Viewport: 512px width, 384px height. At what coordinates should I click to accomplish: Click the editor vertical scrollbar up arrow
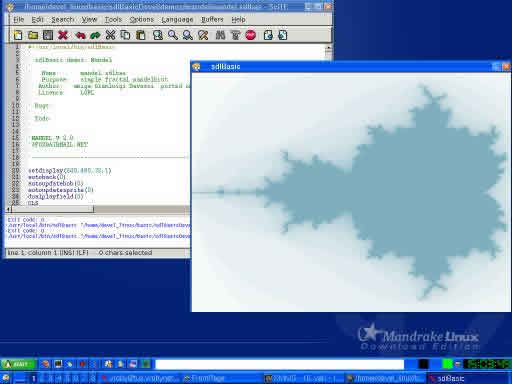click(328, 49)
